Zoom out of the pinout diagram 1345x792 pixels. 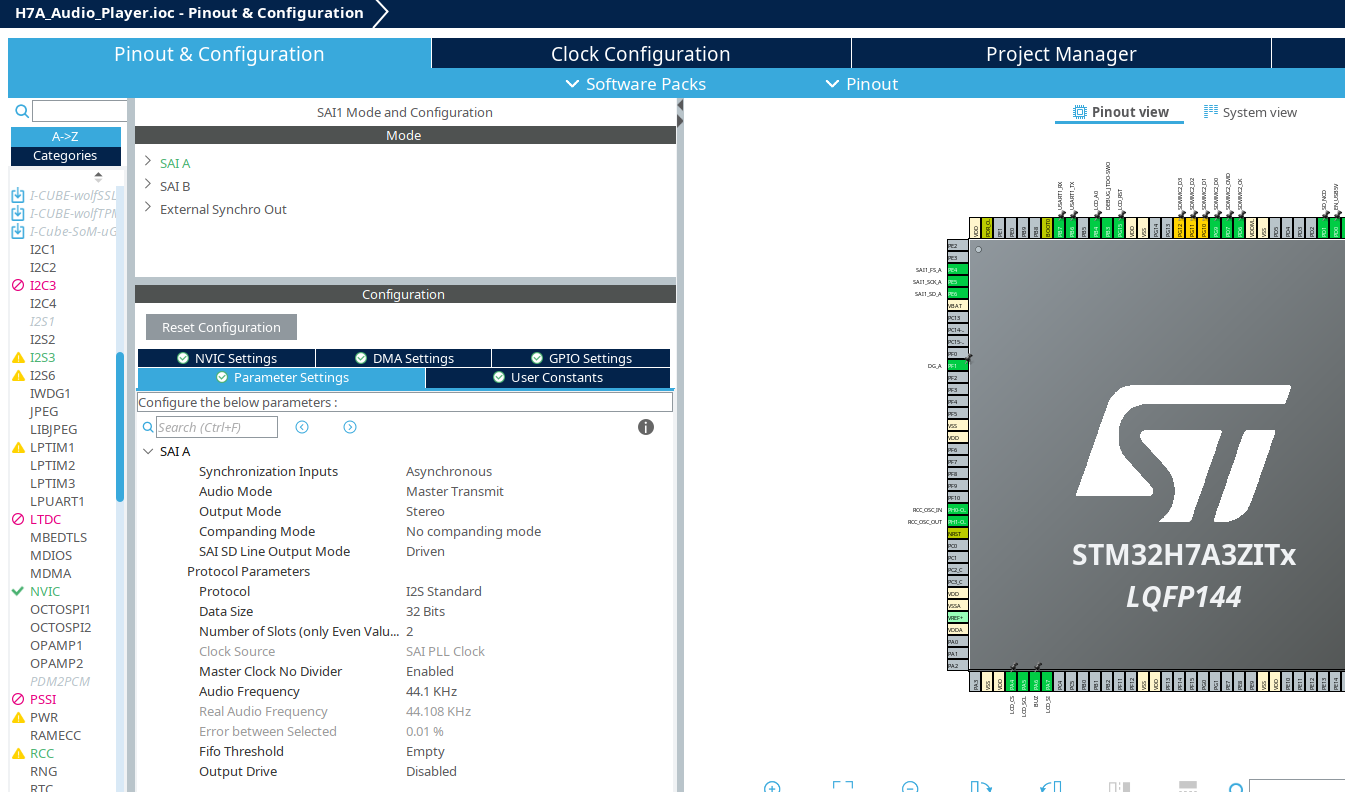coord(908,787)
